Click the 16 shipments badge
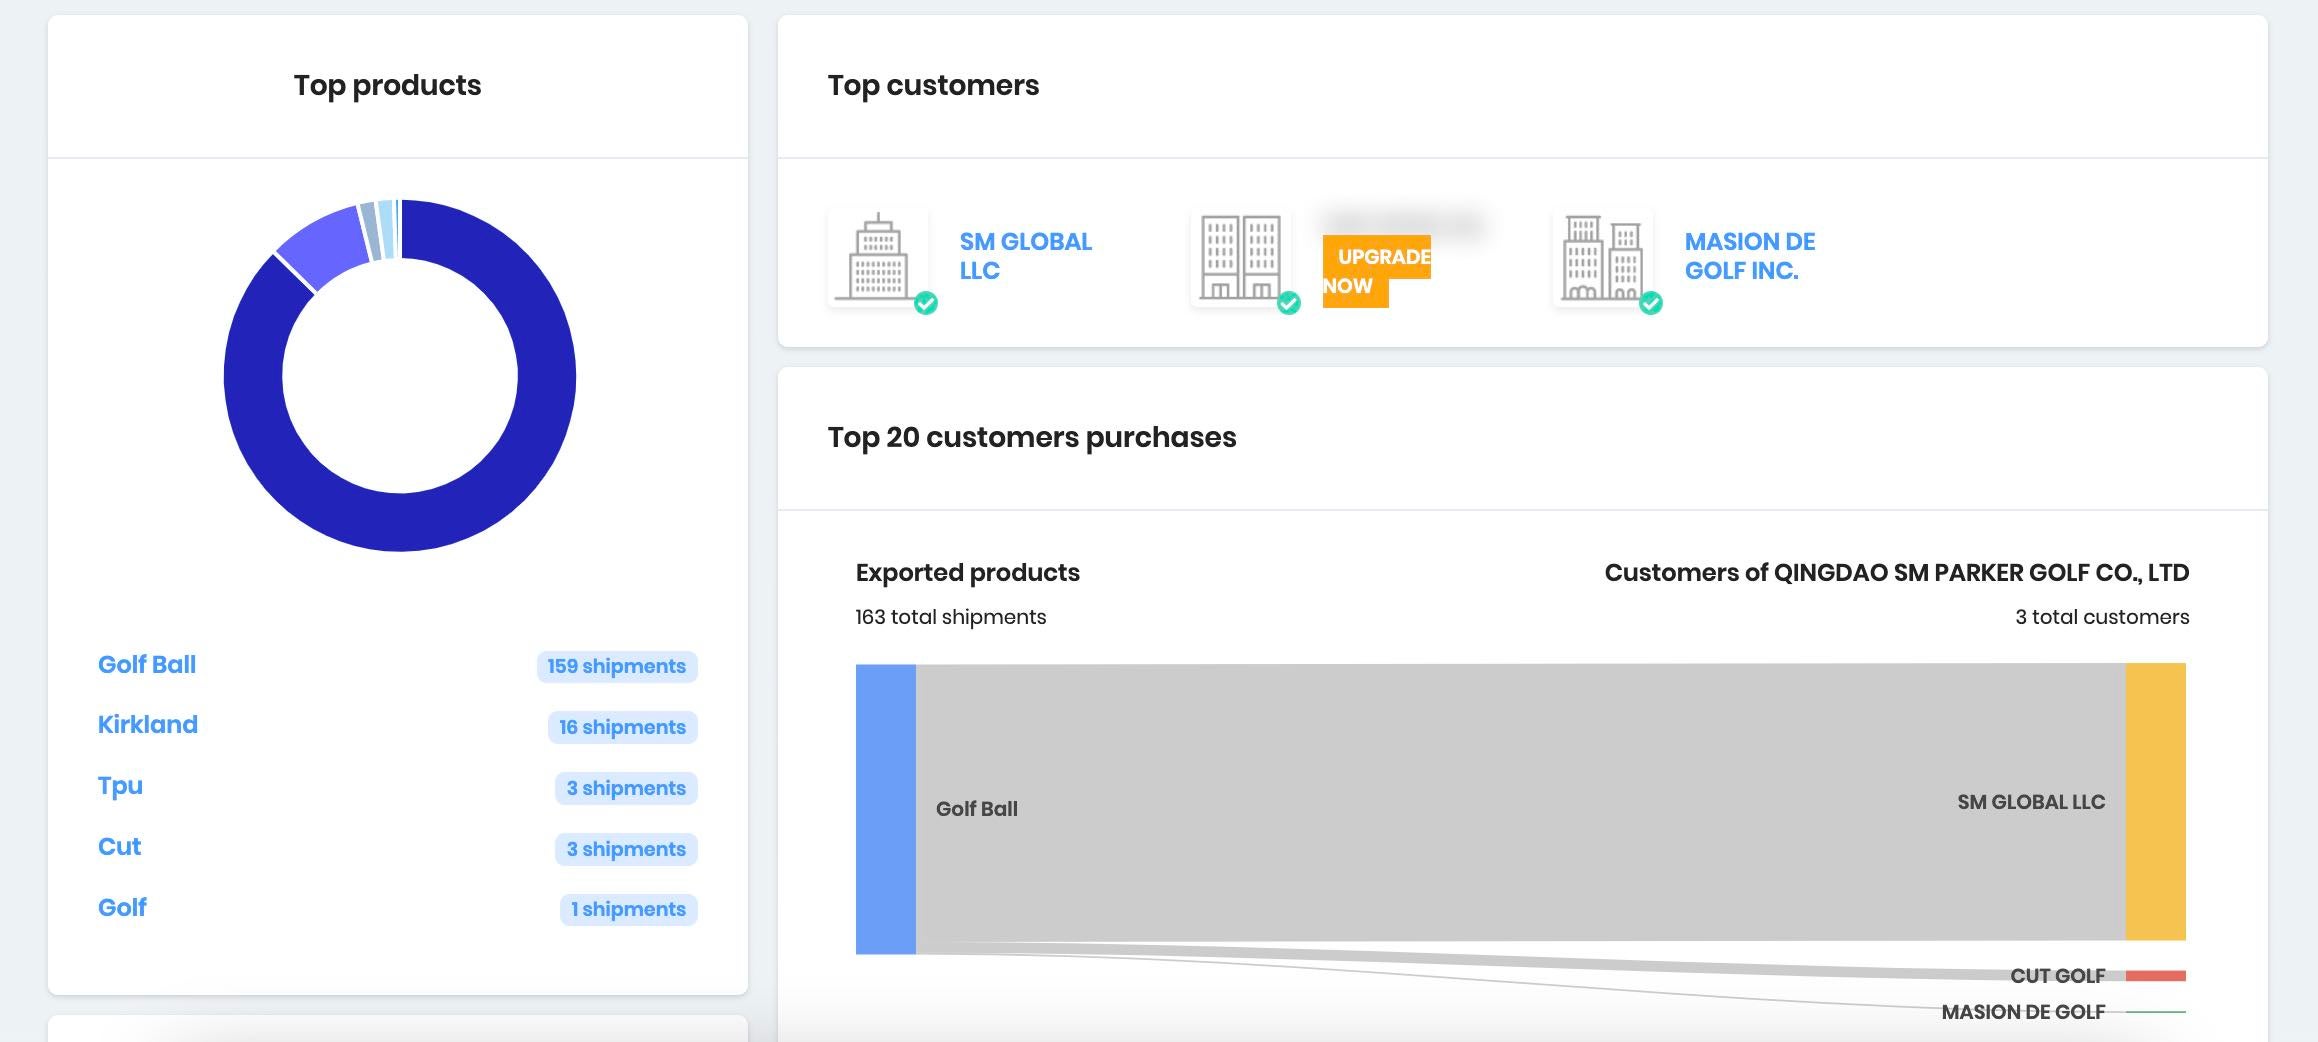This screenshot has height=1042, width=2318. click(x=622, y=728)
